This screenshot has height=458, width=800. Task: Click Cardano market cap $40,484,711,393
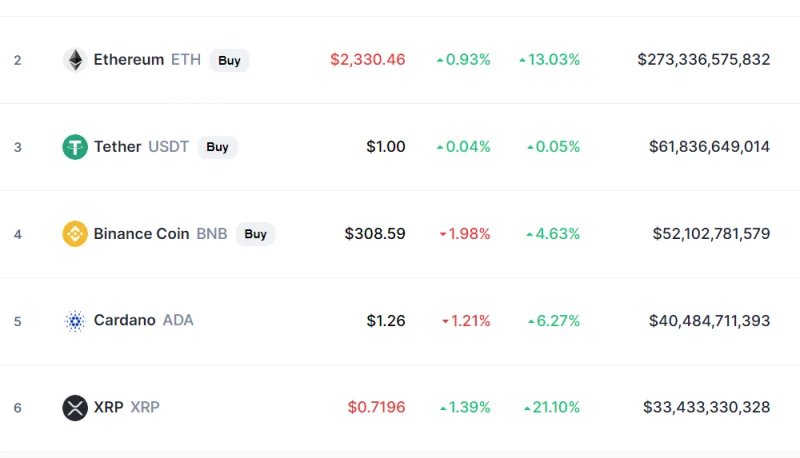(x=709, y=320)
